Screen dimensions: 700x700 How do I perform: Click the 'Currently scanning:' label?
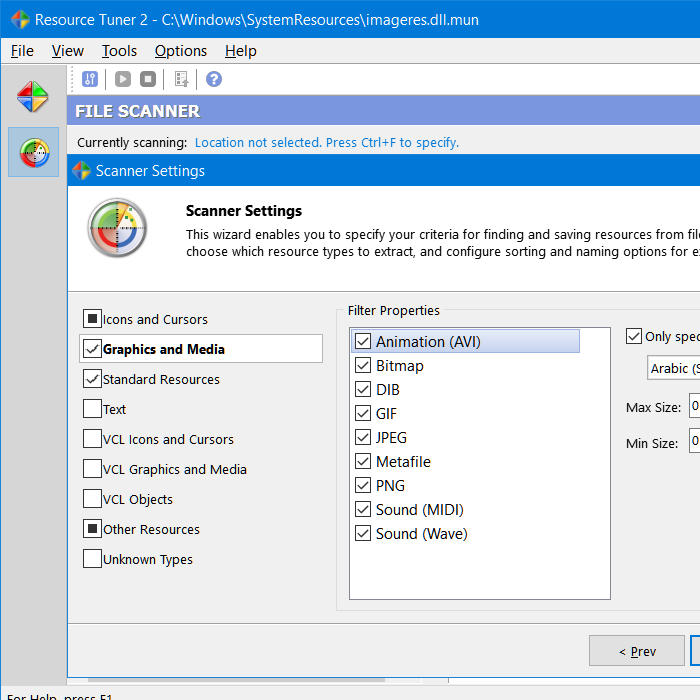(132, 142)
